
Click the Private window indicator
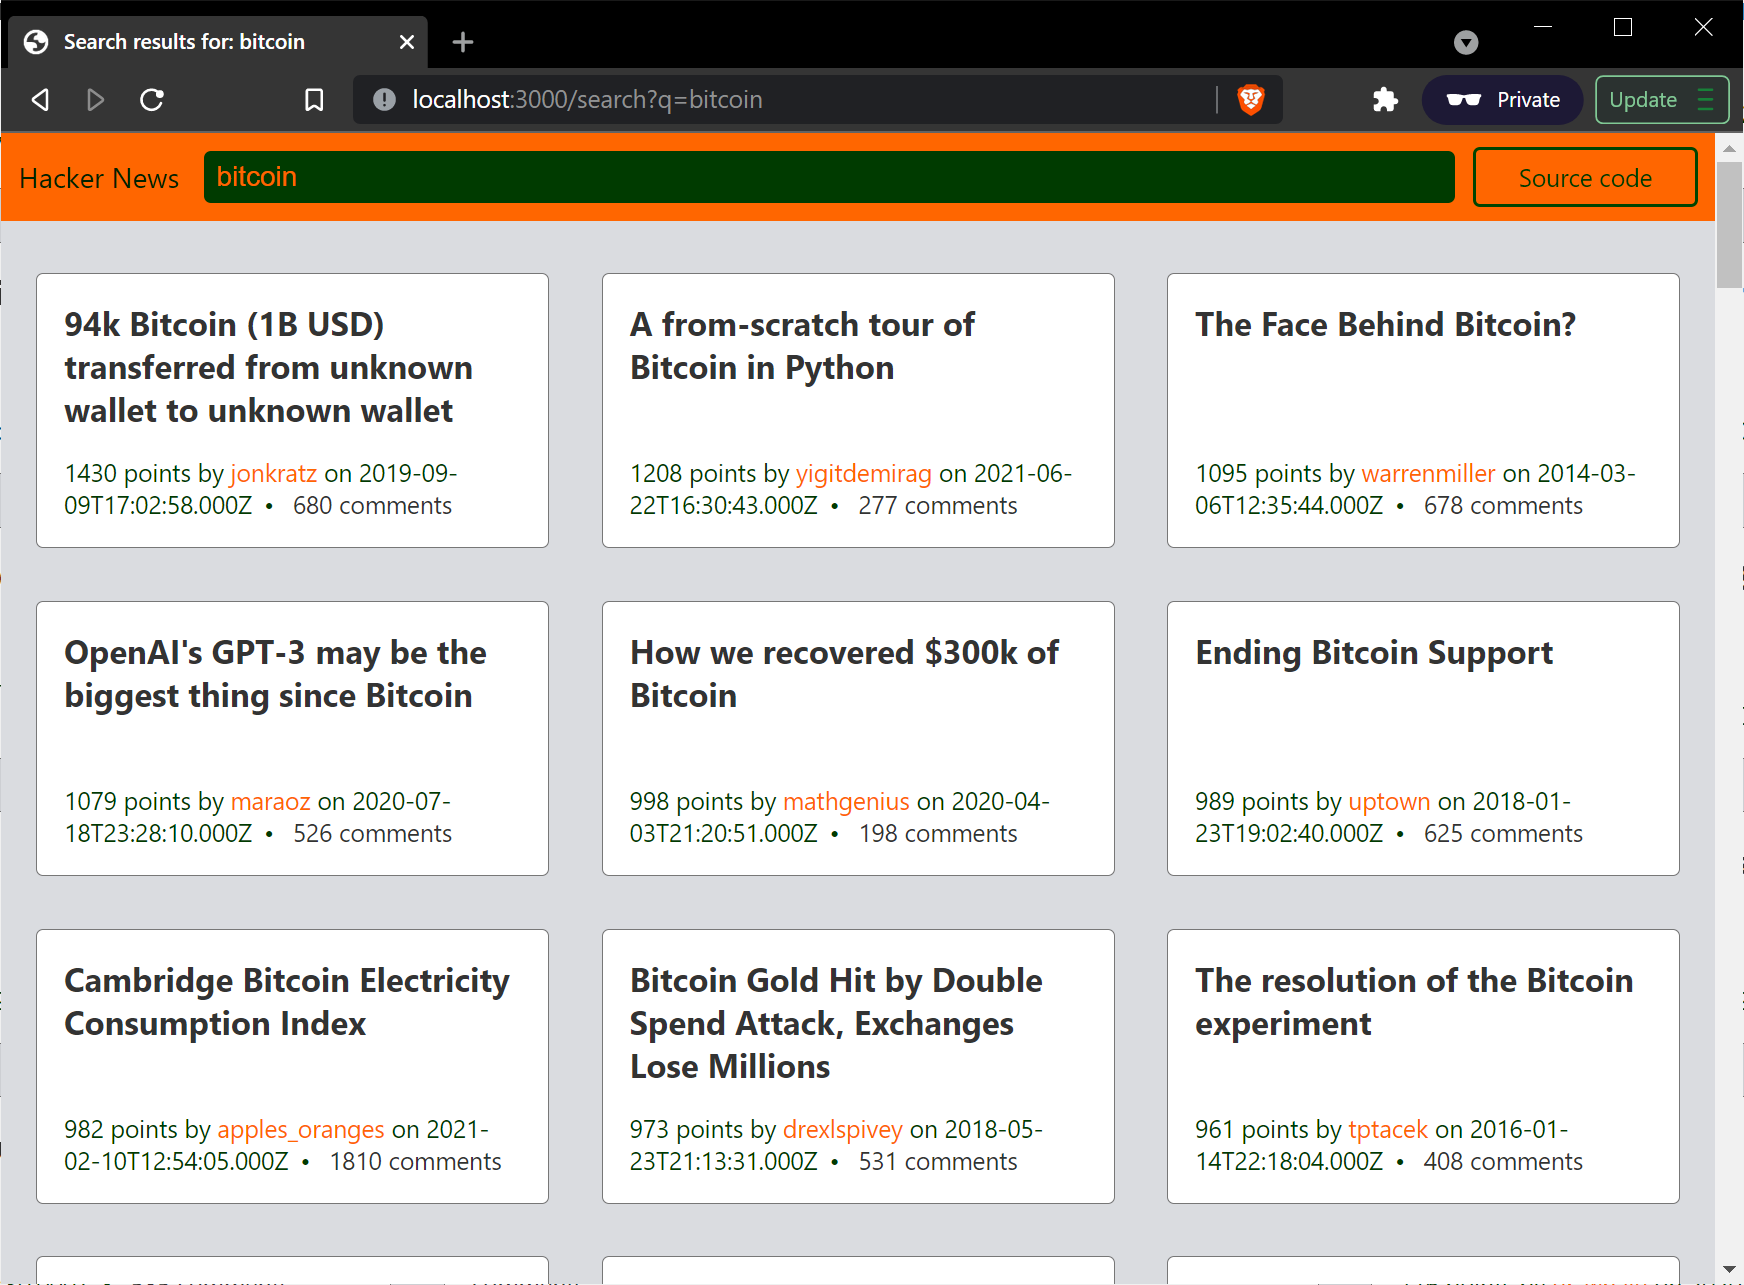pyautogui.click(x=1502, y=100)
